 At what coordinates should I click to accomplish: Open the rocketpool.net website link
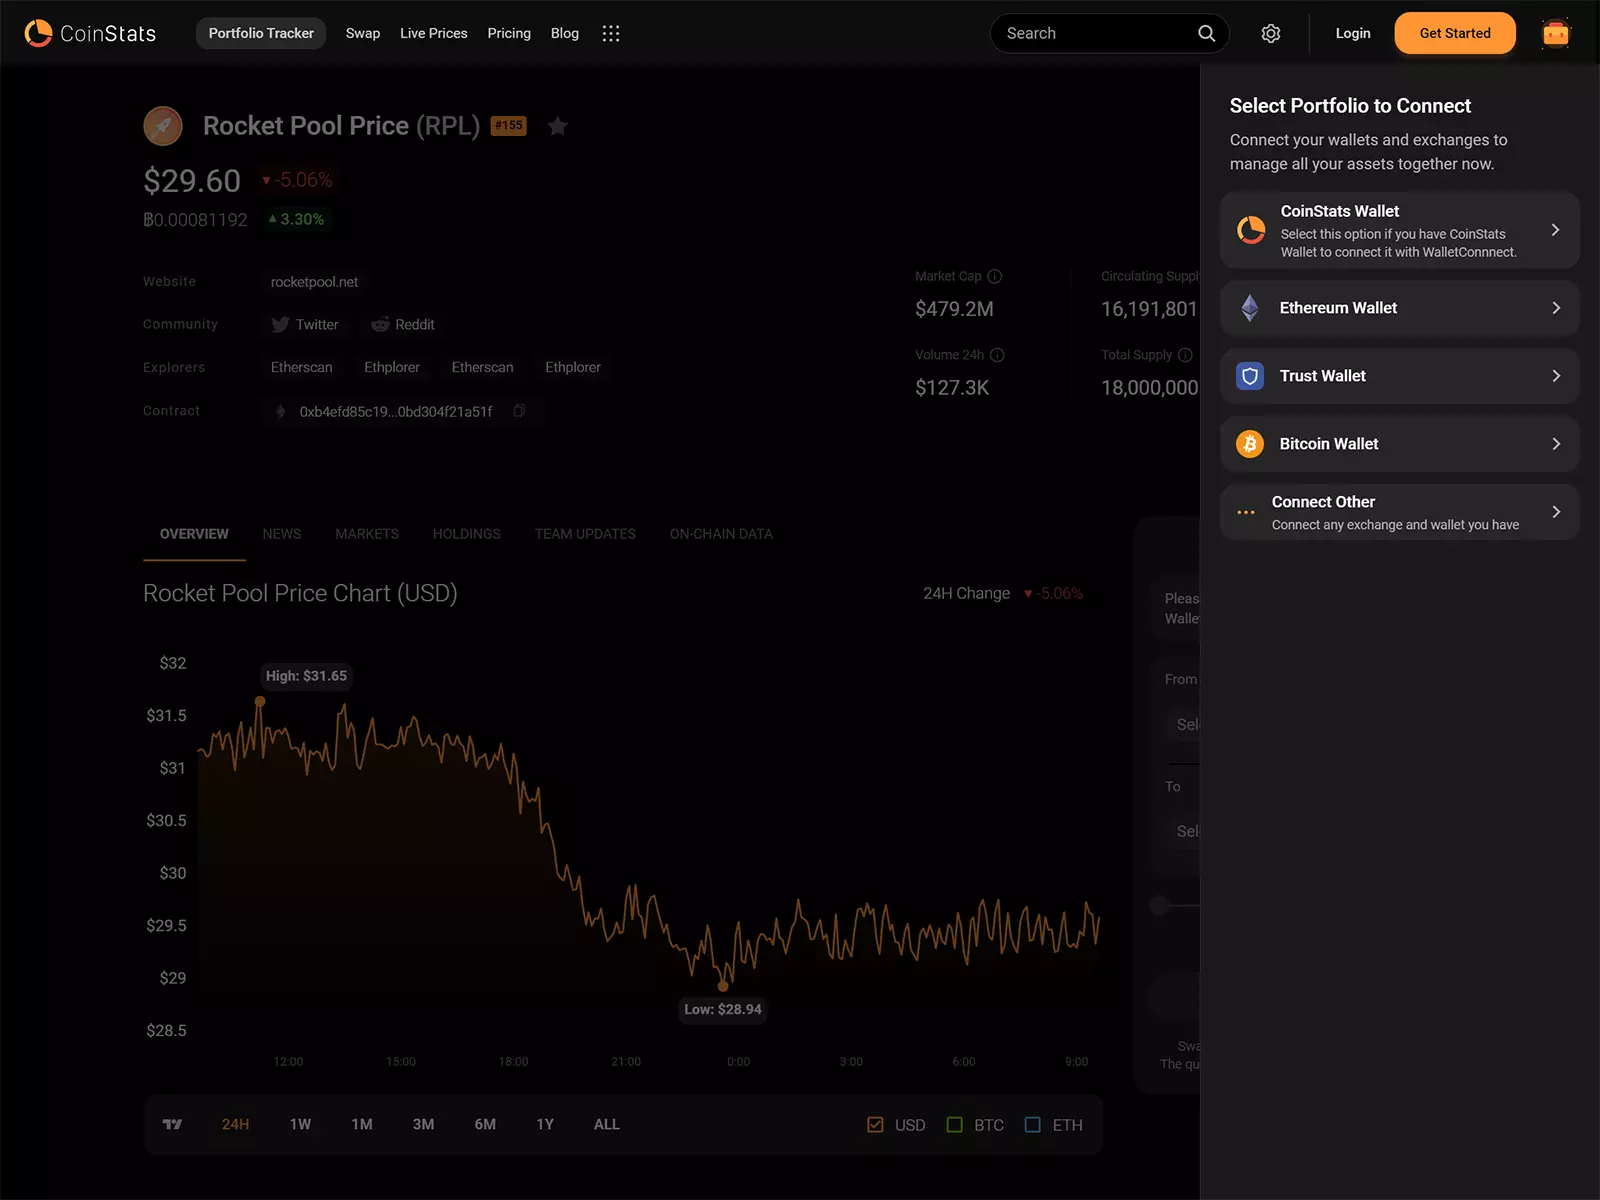(x=314, y=282)
